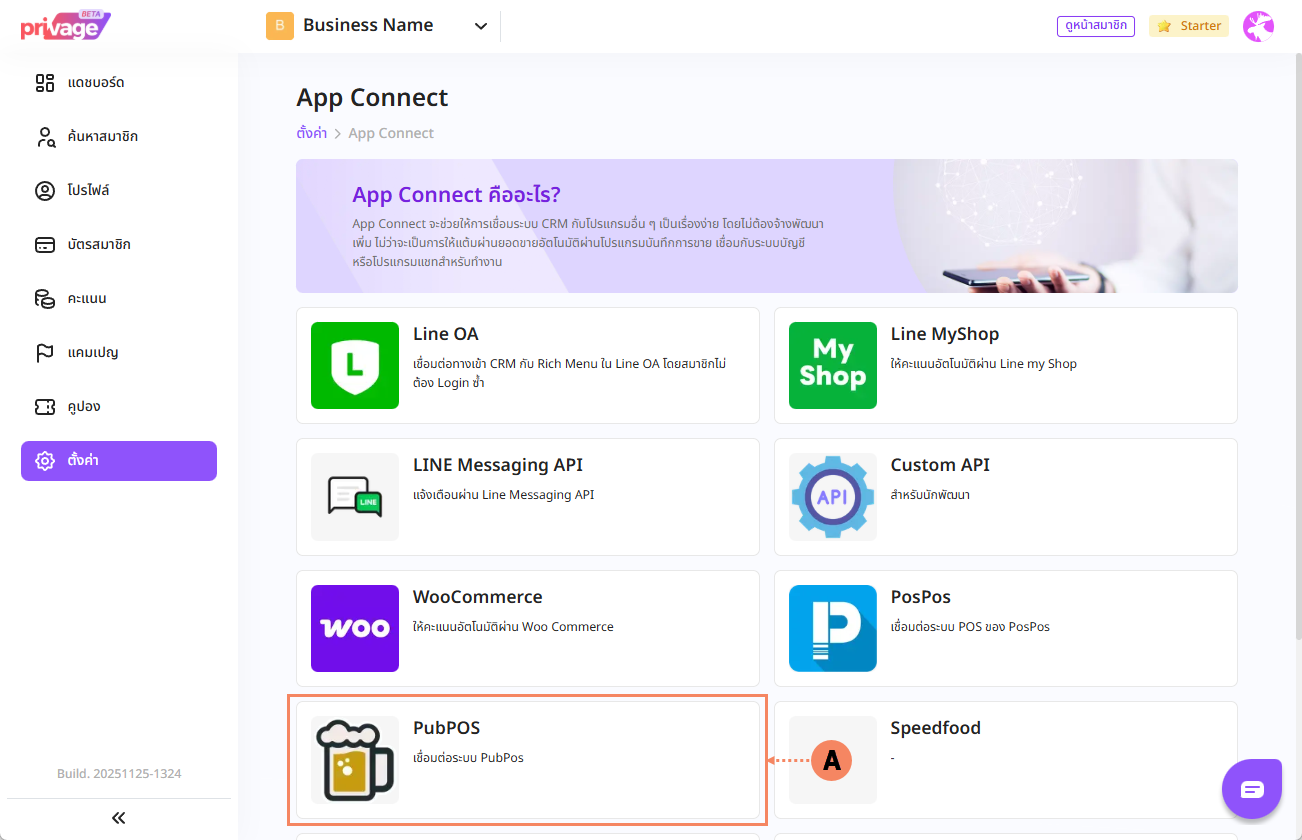Click the ตั้งค่า breadcrumb link
The width and height of the screenshot is (1302, 840).
(311, 133)
